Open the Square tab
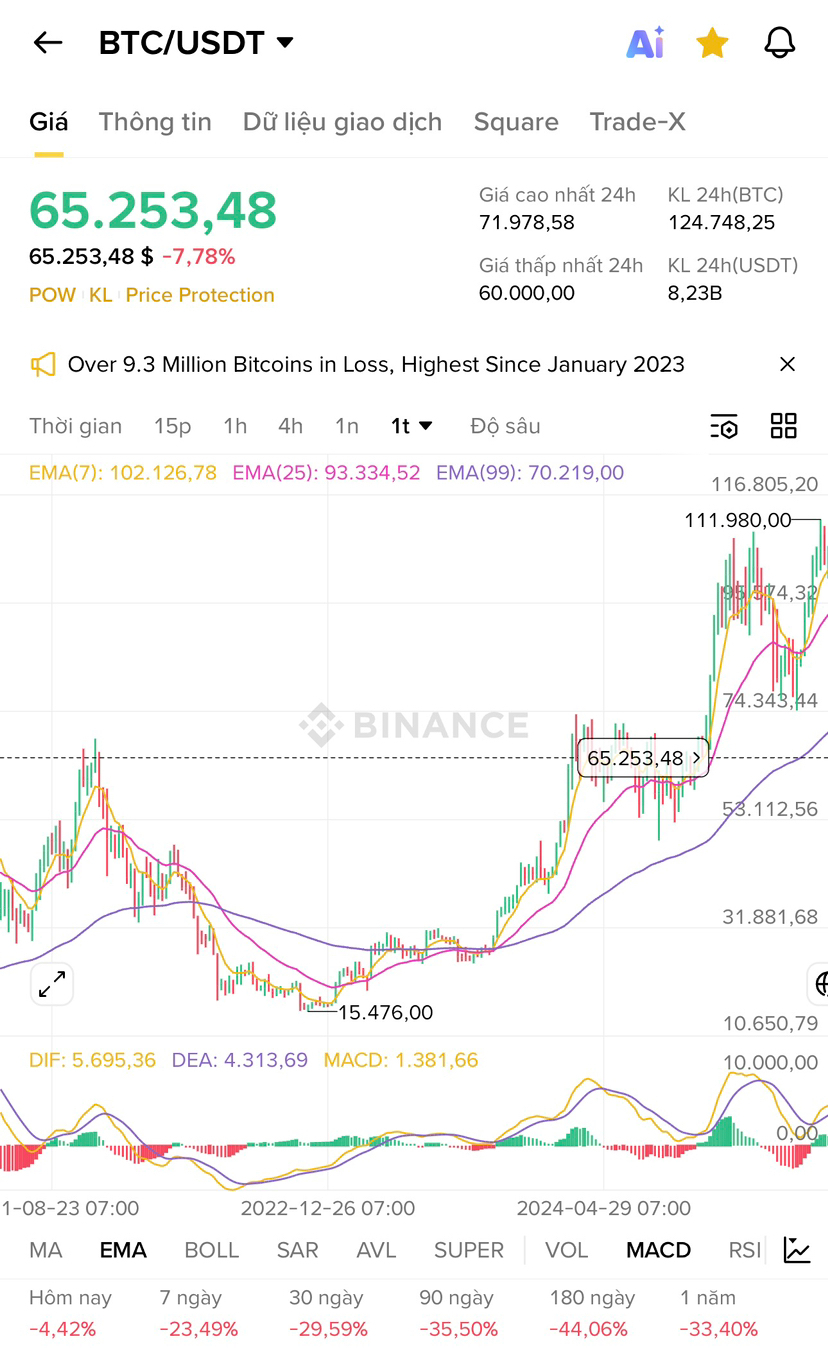The image size is (828, 1348). 516,122
